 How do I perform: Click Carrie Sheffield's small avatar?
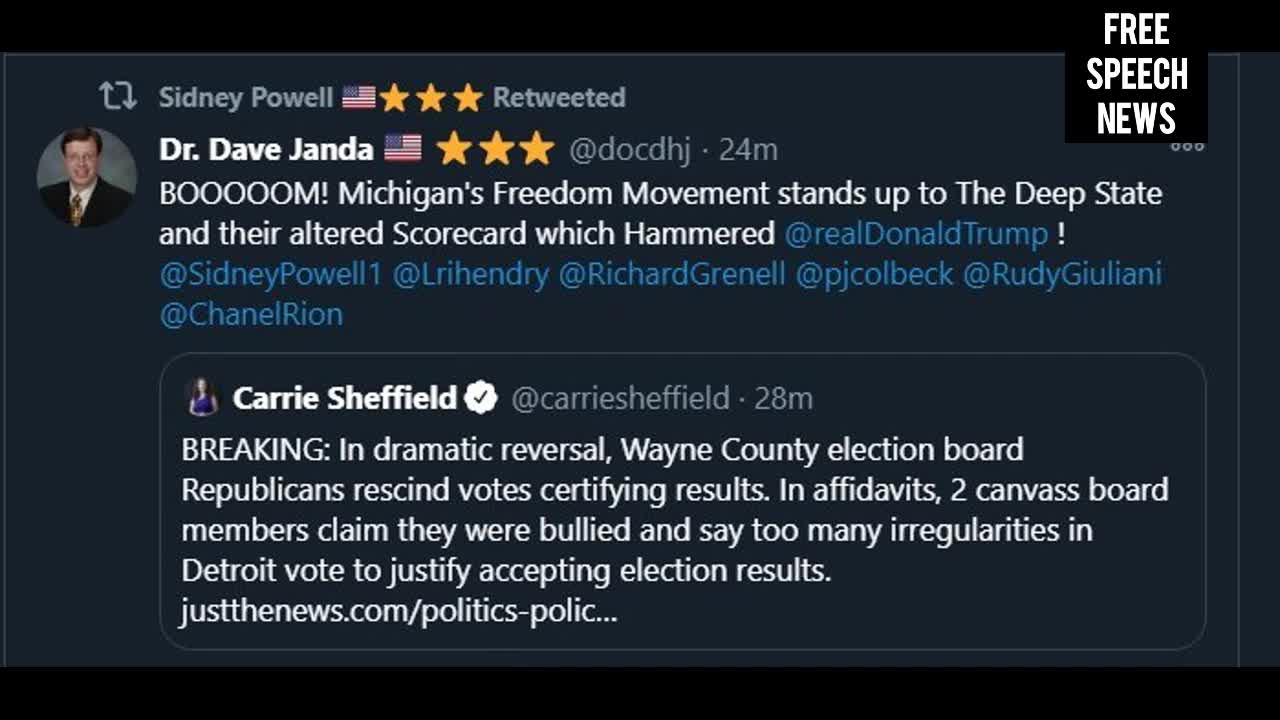pyautogui.click(x=203, y=398)
